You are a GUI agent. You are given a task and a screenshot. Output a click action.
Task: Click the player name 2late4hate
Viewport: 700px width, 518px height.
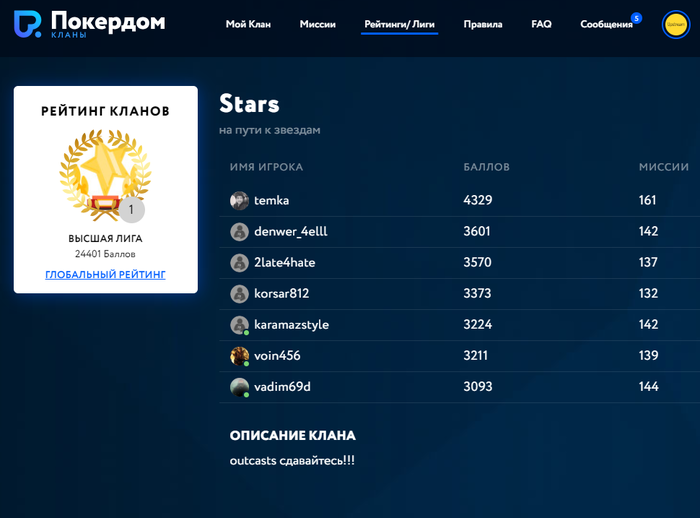pyautogui.click(x=284, y=263)
